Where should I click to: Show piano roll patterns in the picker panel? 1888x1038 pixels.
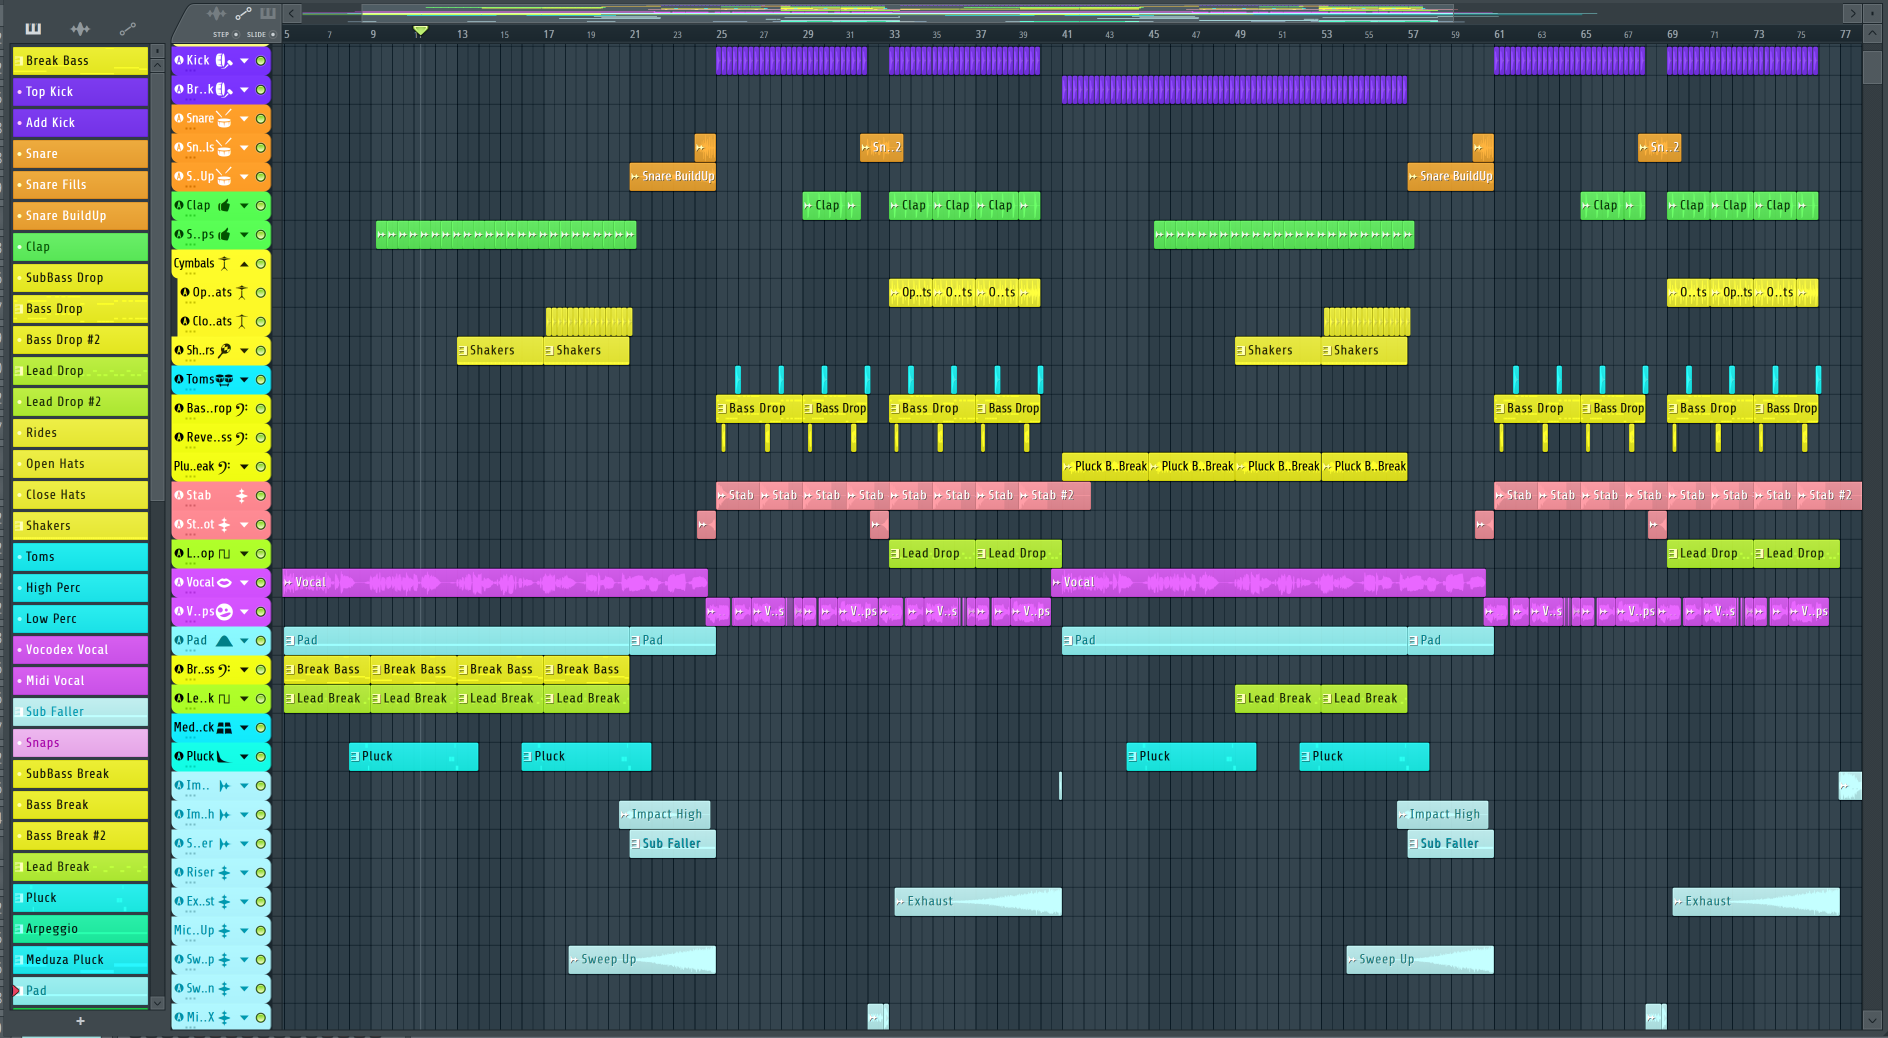[33, 28]
